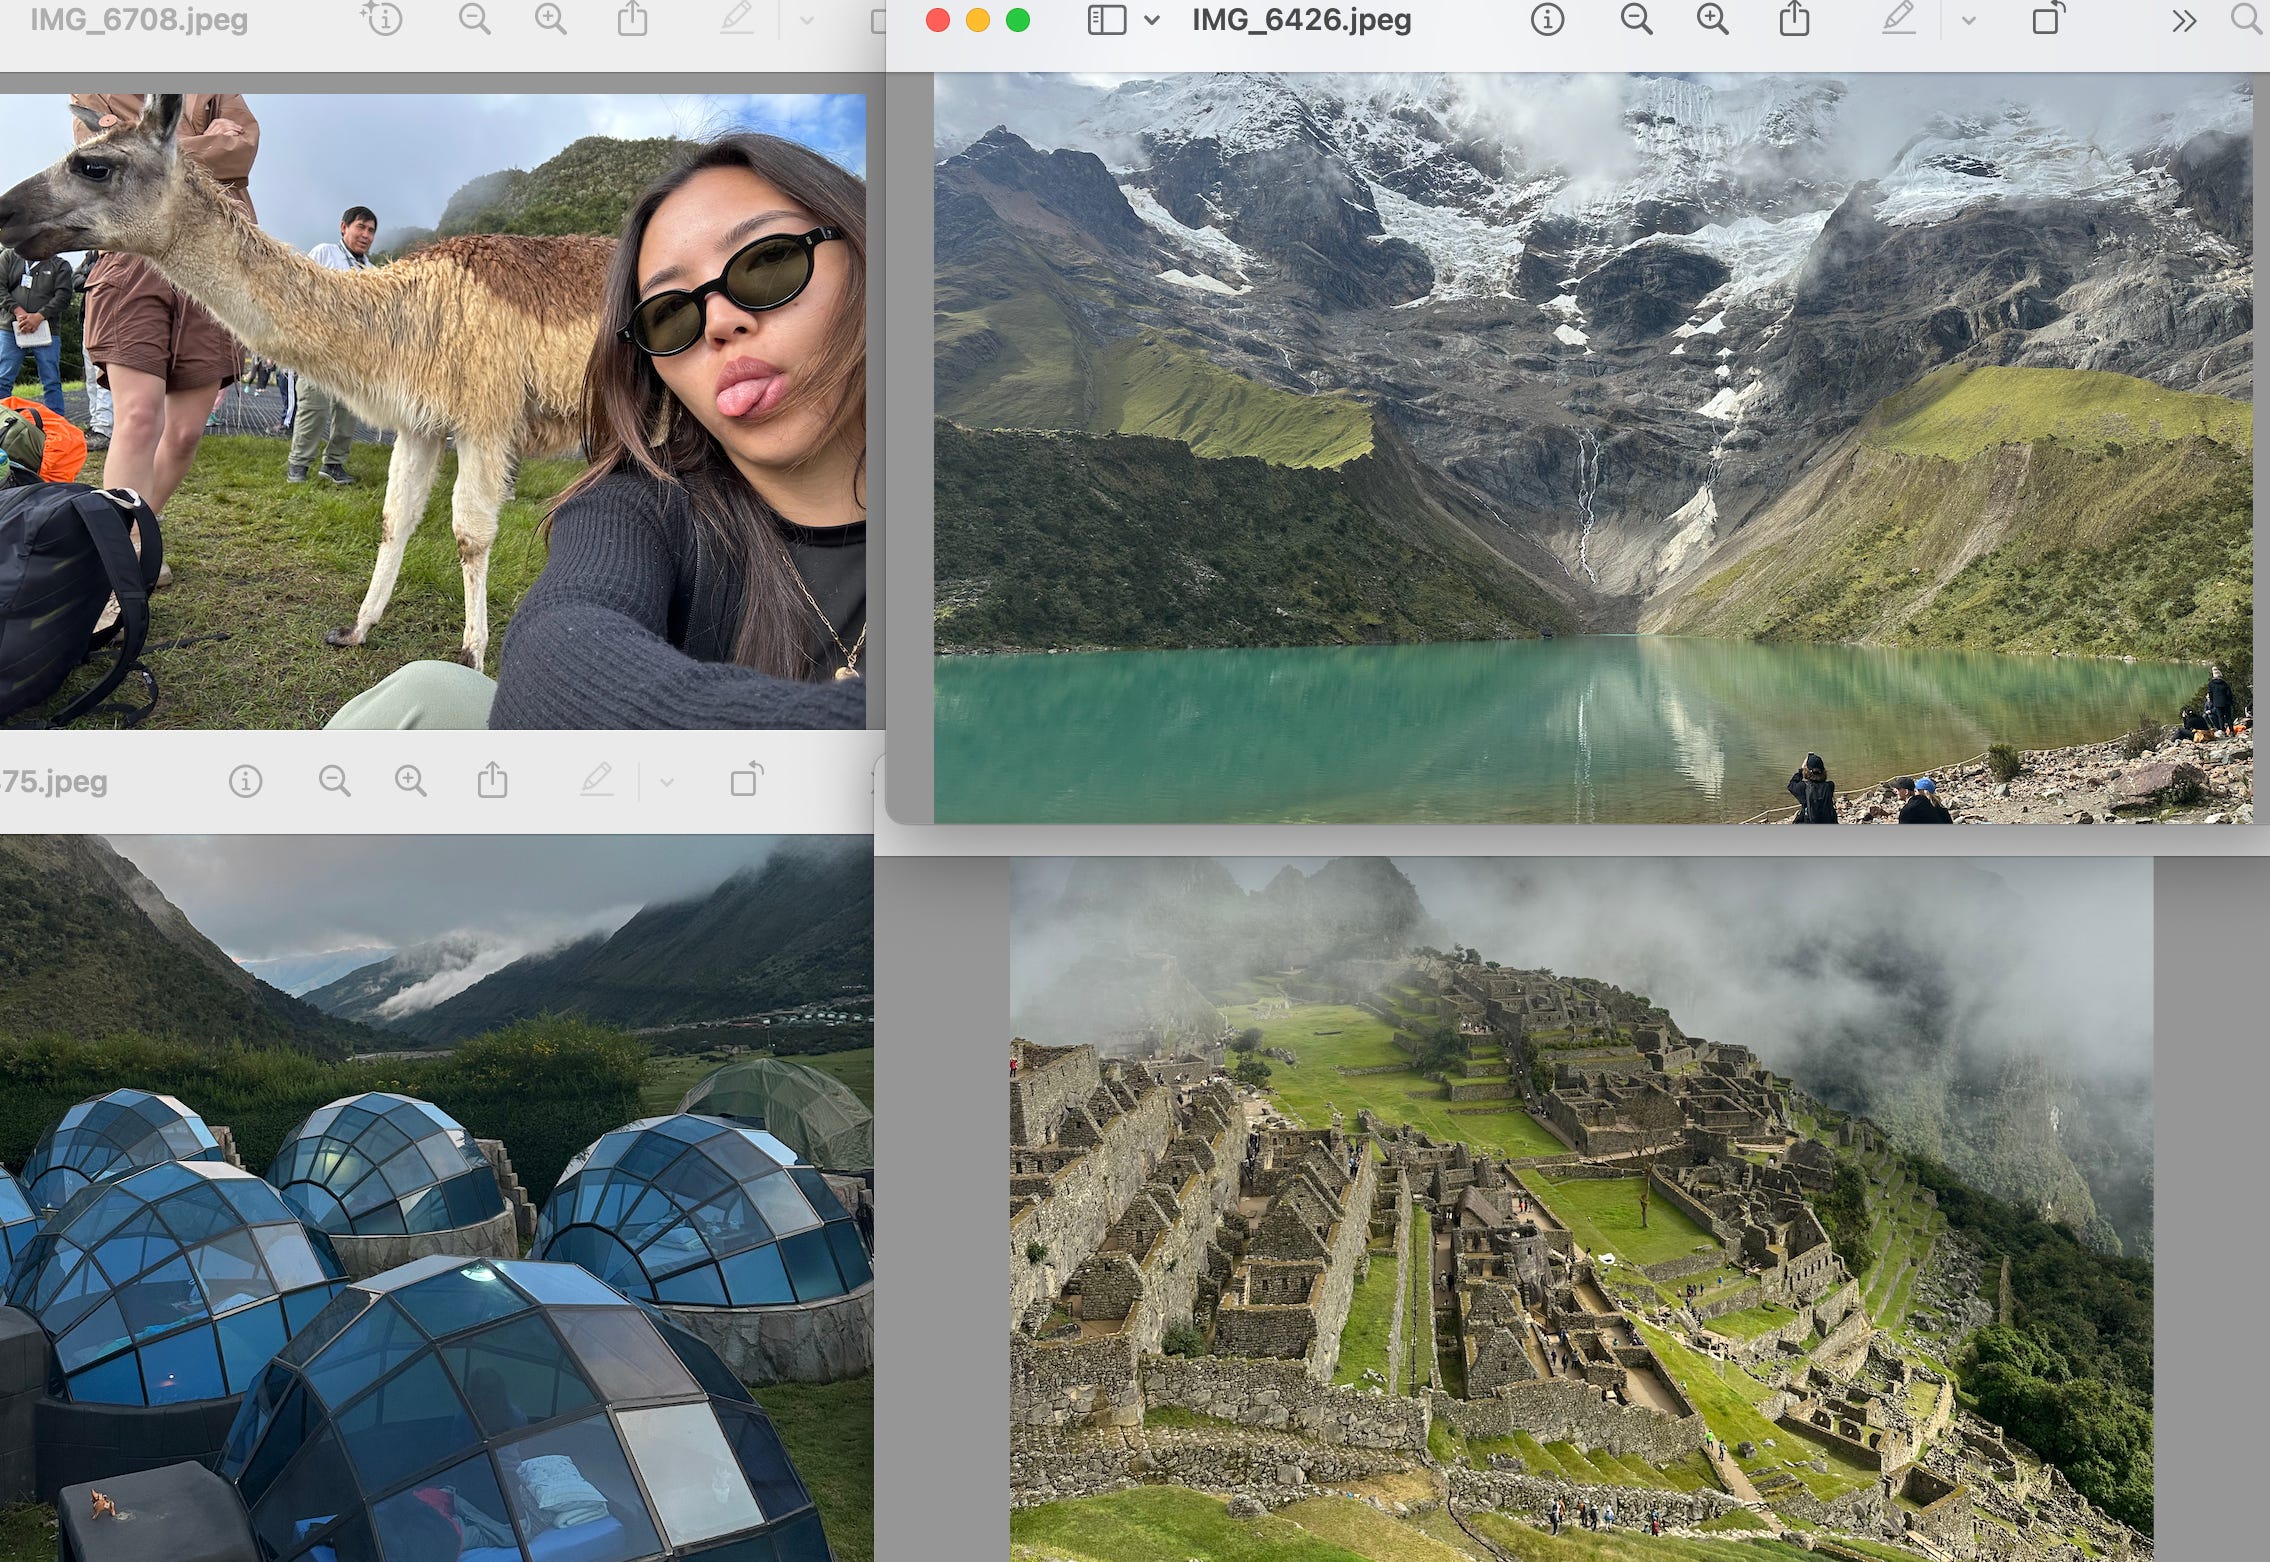Toggle Markup pen in IMG_6708.jpeg window
2270x1562 pixels.
tap(737, 20)
